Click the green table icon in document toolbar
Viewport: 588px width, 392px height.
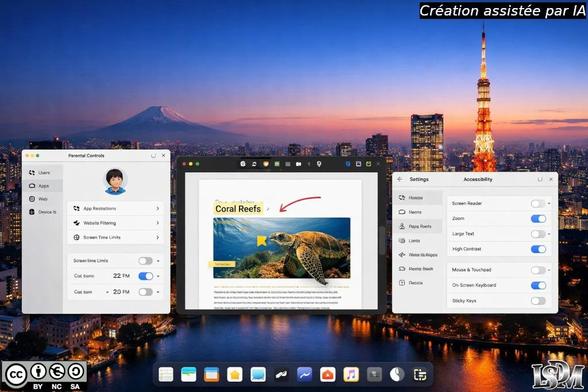(277, 164)
